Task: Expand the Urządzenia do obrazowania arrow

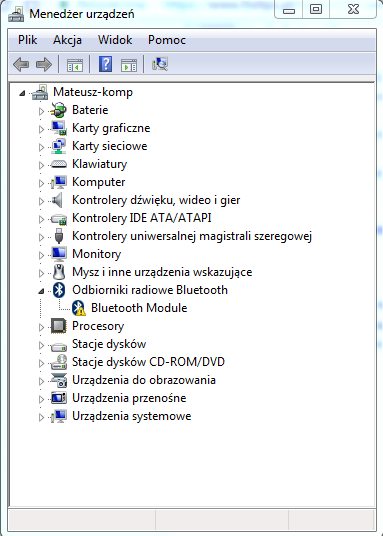Action: coord(41,381)
